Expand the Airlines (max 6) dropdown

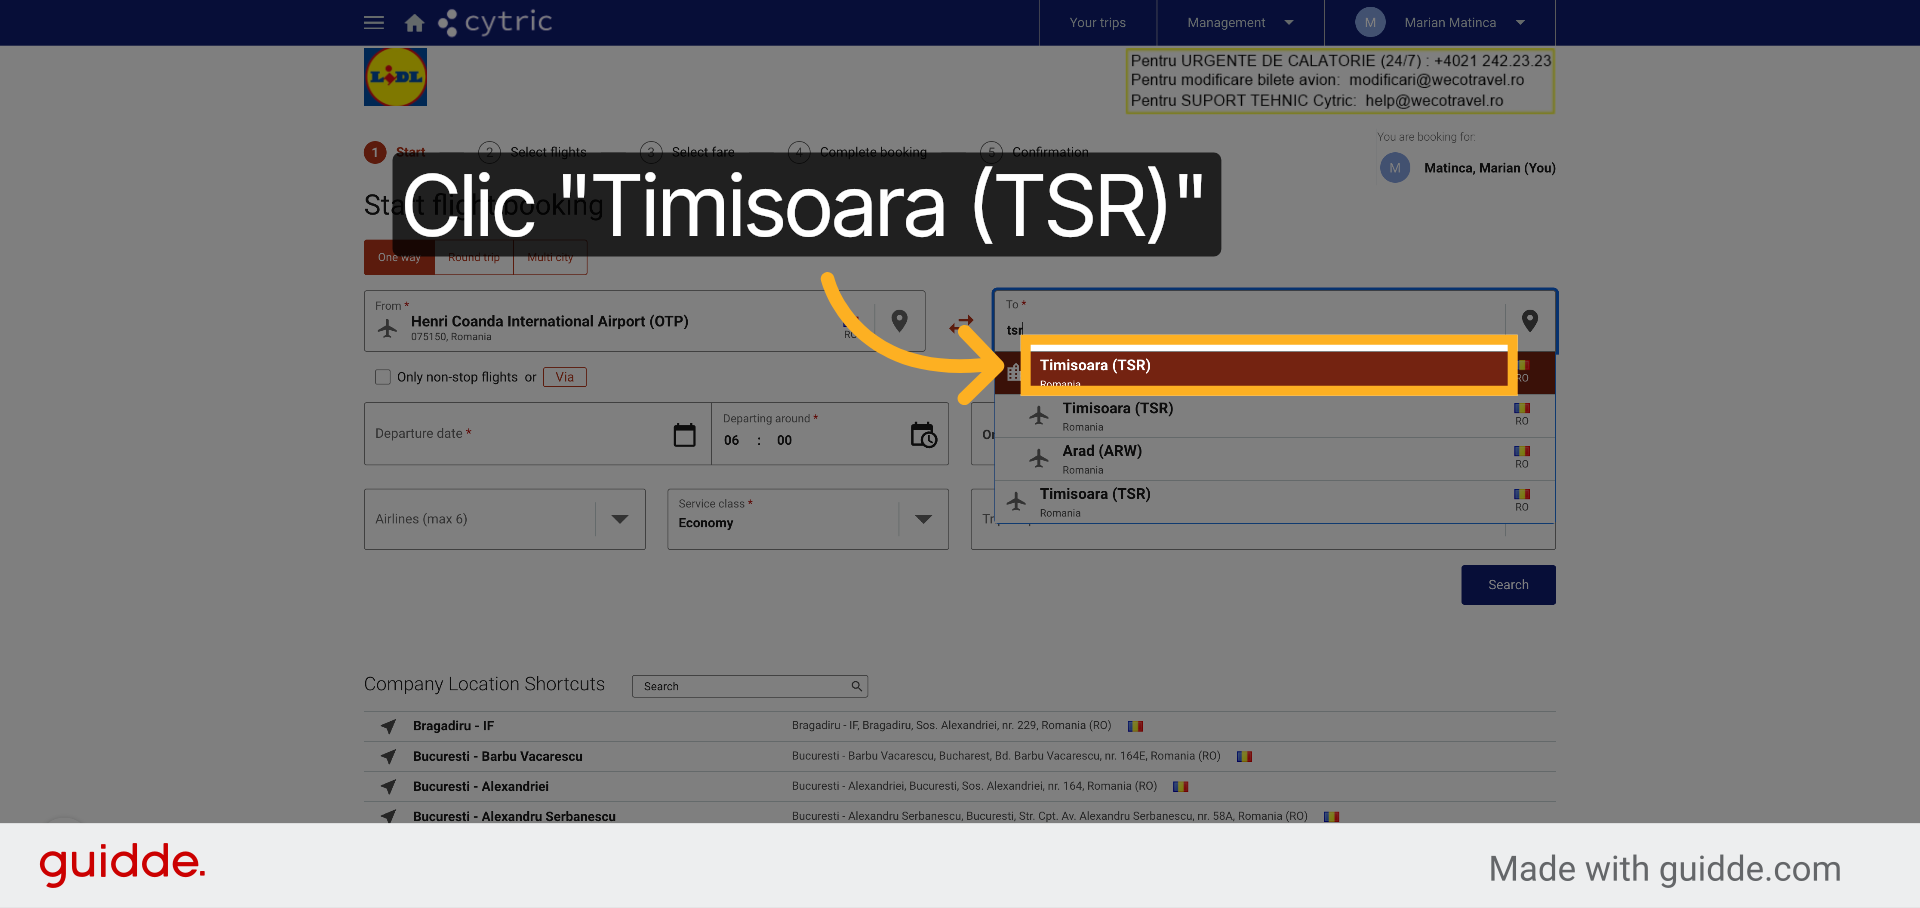coord(620,519)
